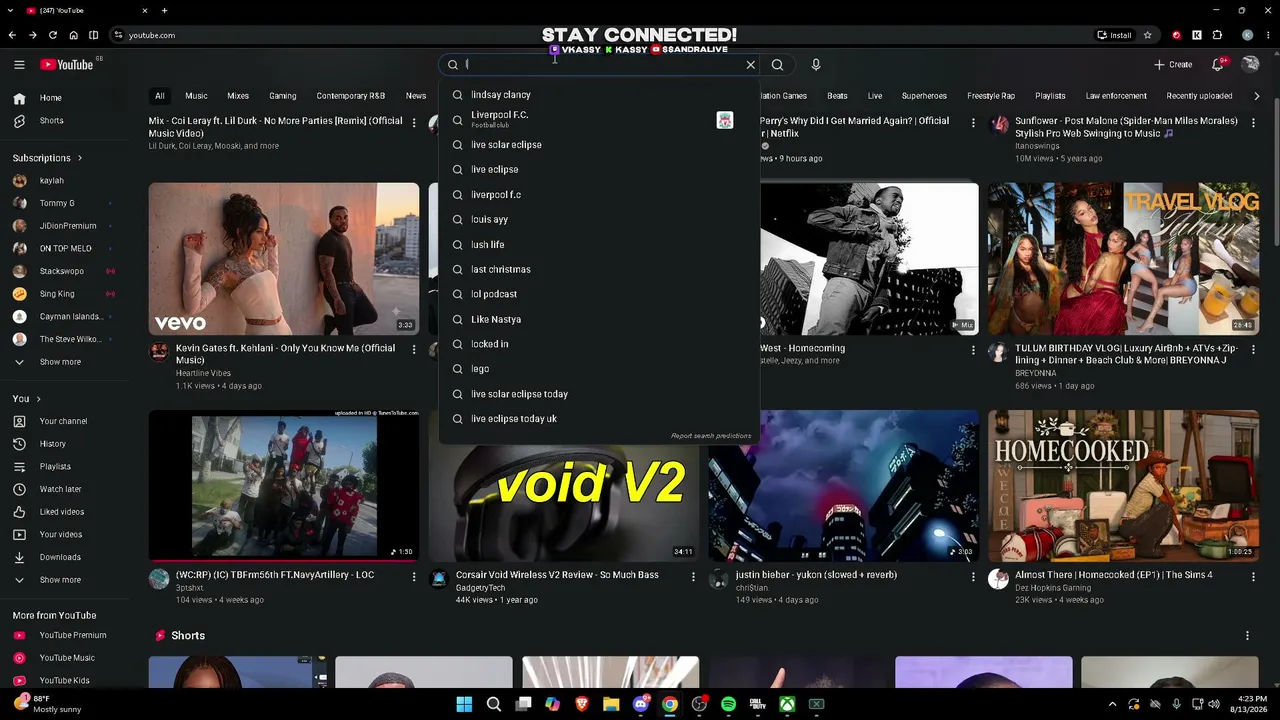Open the account avatar menu
This screenshot has height=720, width=1280.
tap(1250, 65)
